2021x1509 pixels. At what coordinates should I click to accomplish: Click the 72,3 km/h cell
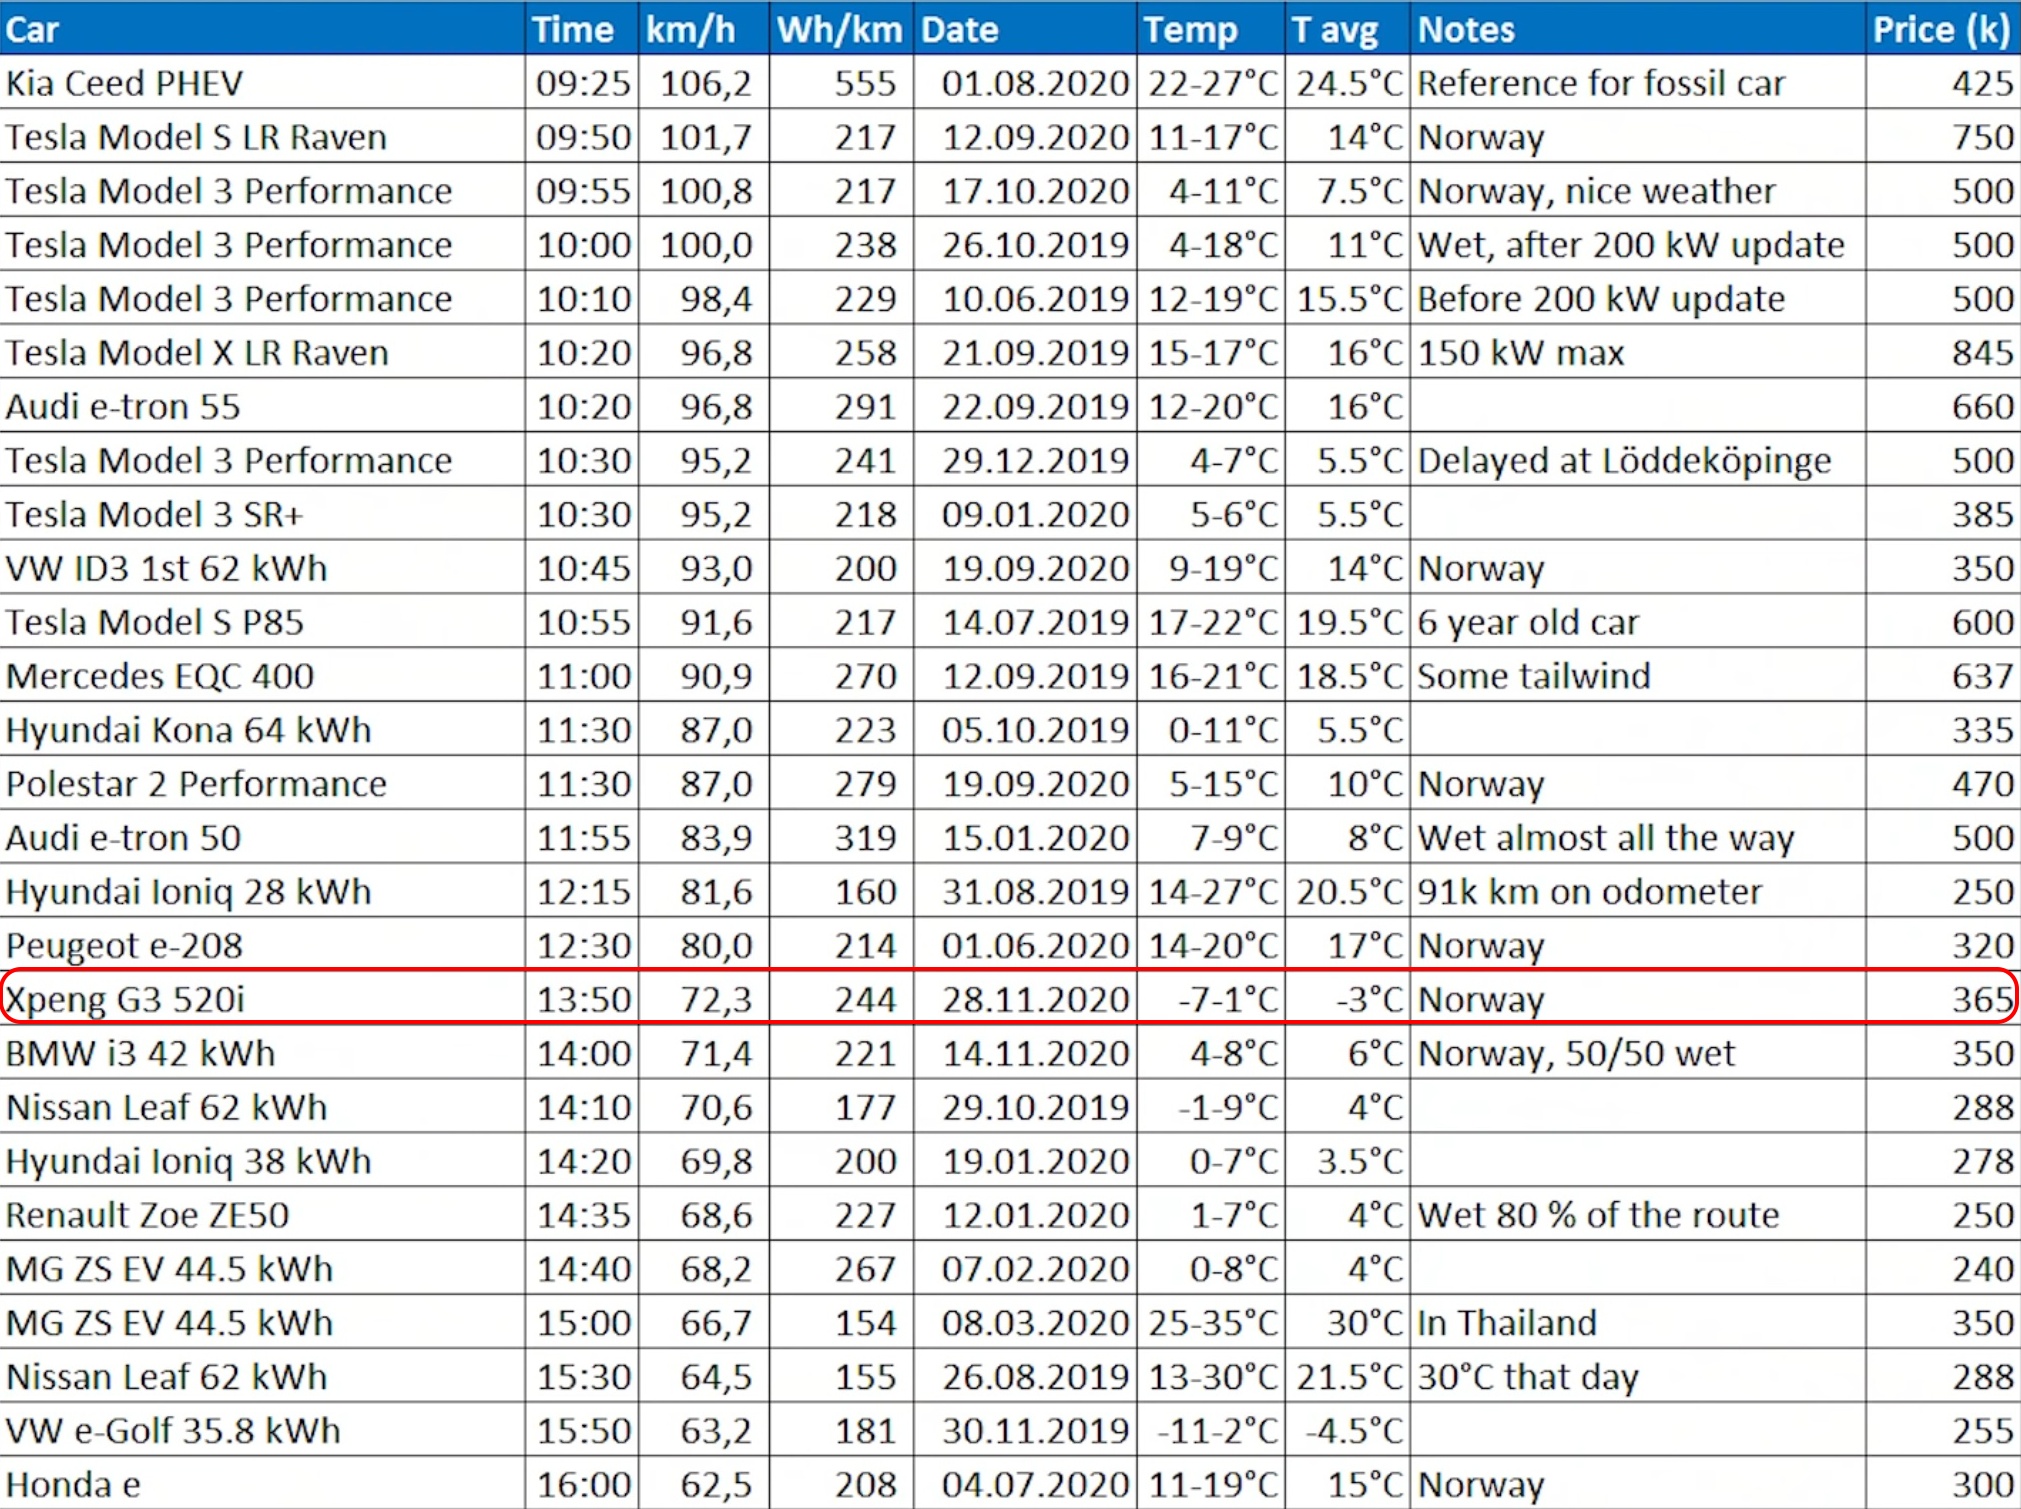point(704,999)
